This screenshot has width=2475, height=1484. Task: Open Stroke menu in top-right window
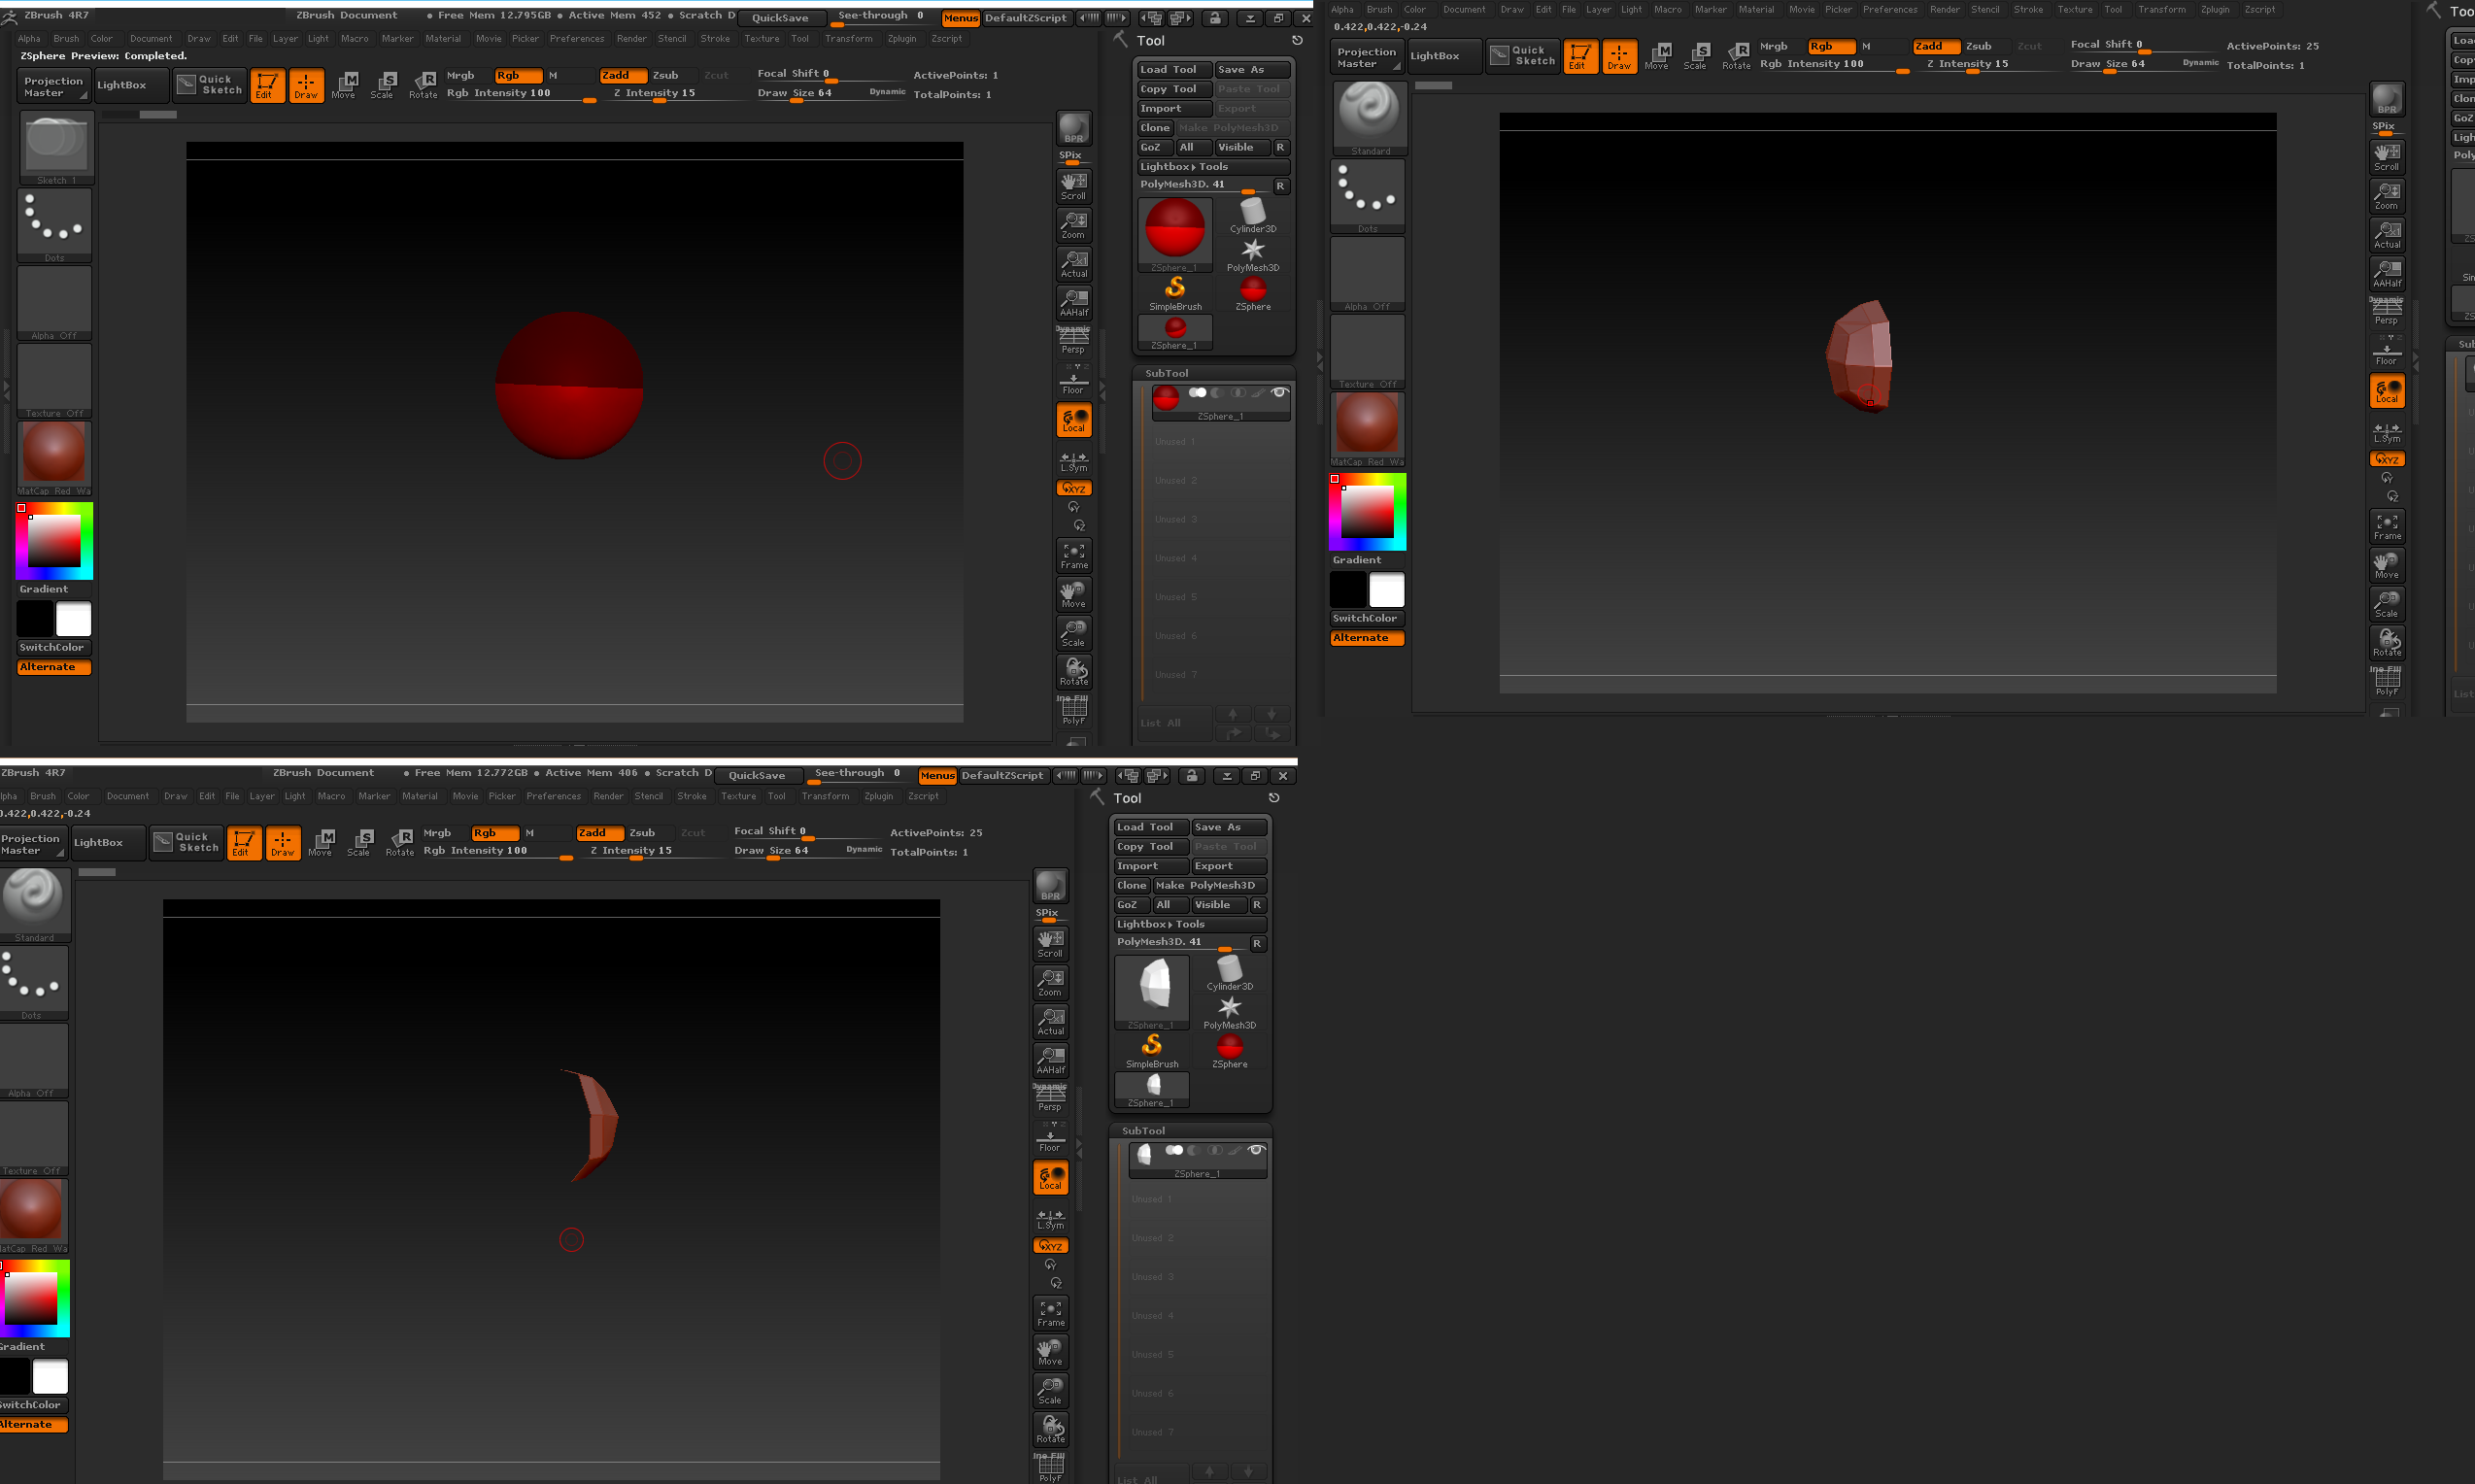pos(2028,10)
